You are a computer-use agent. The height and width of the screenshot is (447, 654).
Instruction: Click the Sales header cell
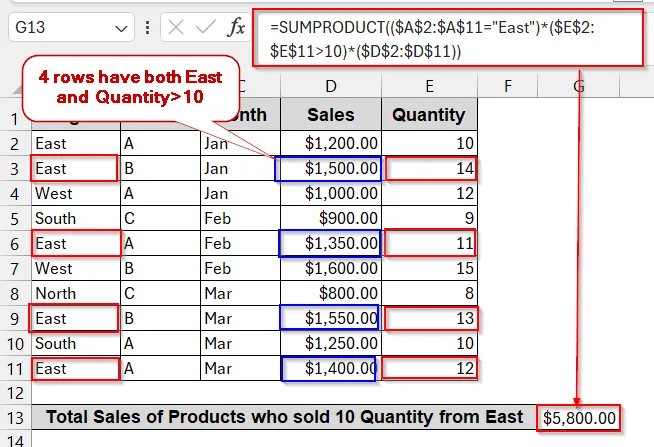pos(331,115)
